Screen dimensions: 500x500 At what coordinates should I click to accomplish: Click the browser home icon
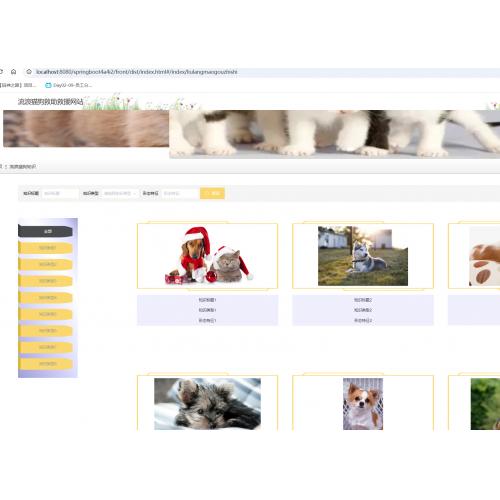13,72
